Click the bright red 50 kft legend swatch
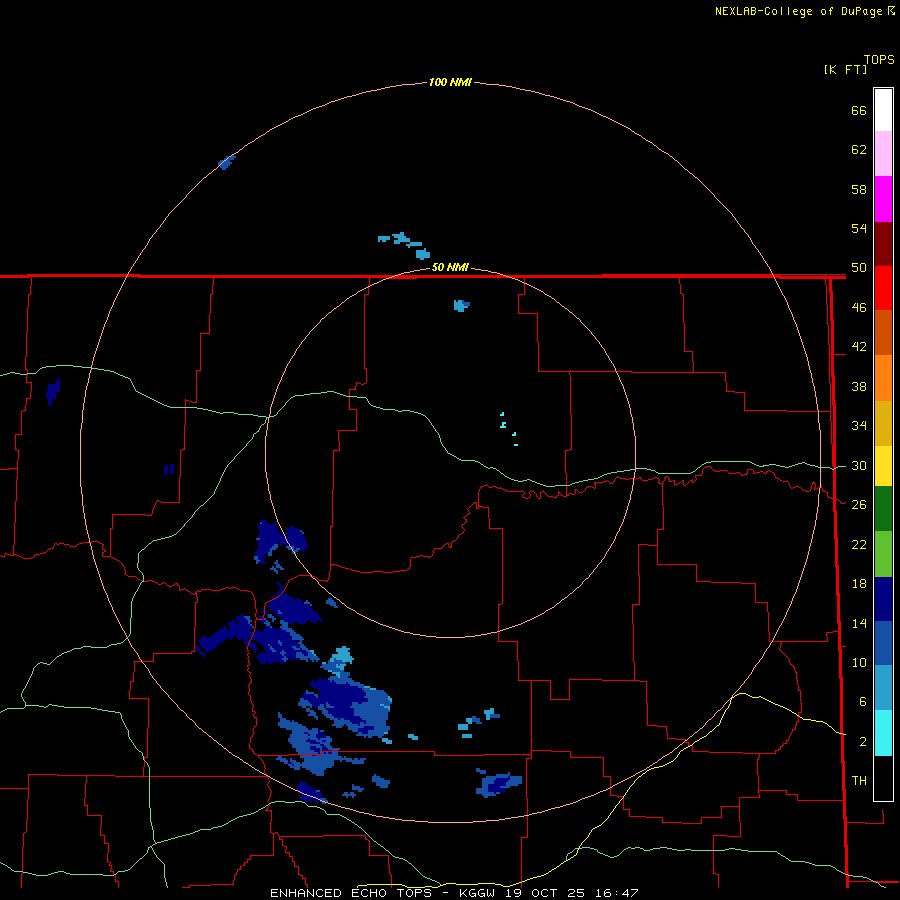The height and width of the screenshot is (900, 900). tap(883, 288)
